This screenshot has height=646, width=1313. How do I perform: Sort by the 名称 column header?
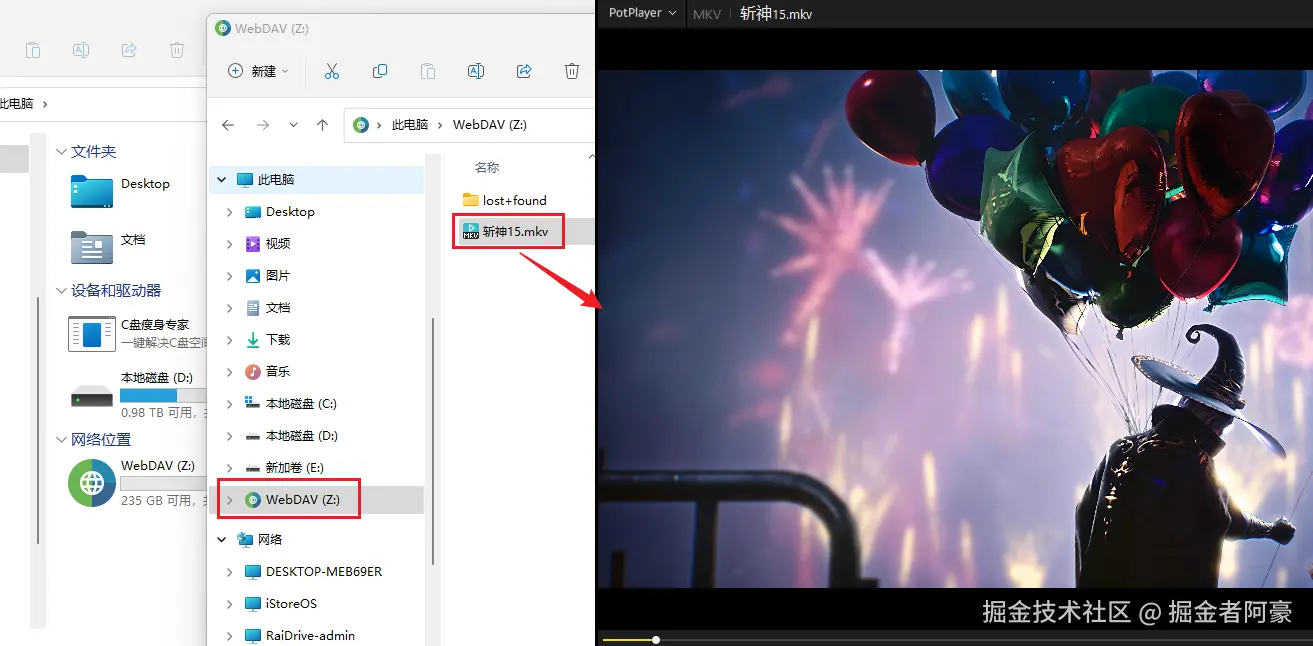487,168
